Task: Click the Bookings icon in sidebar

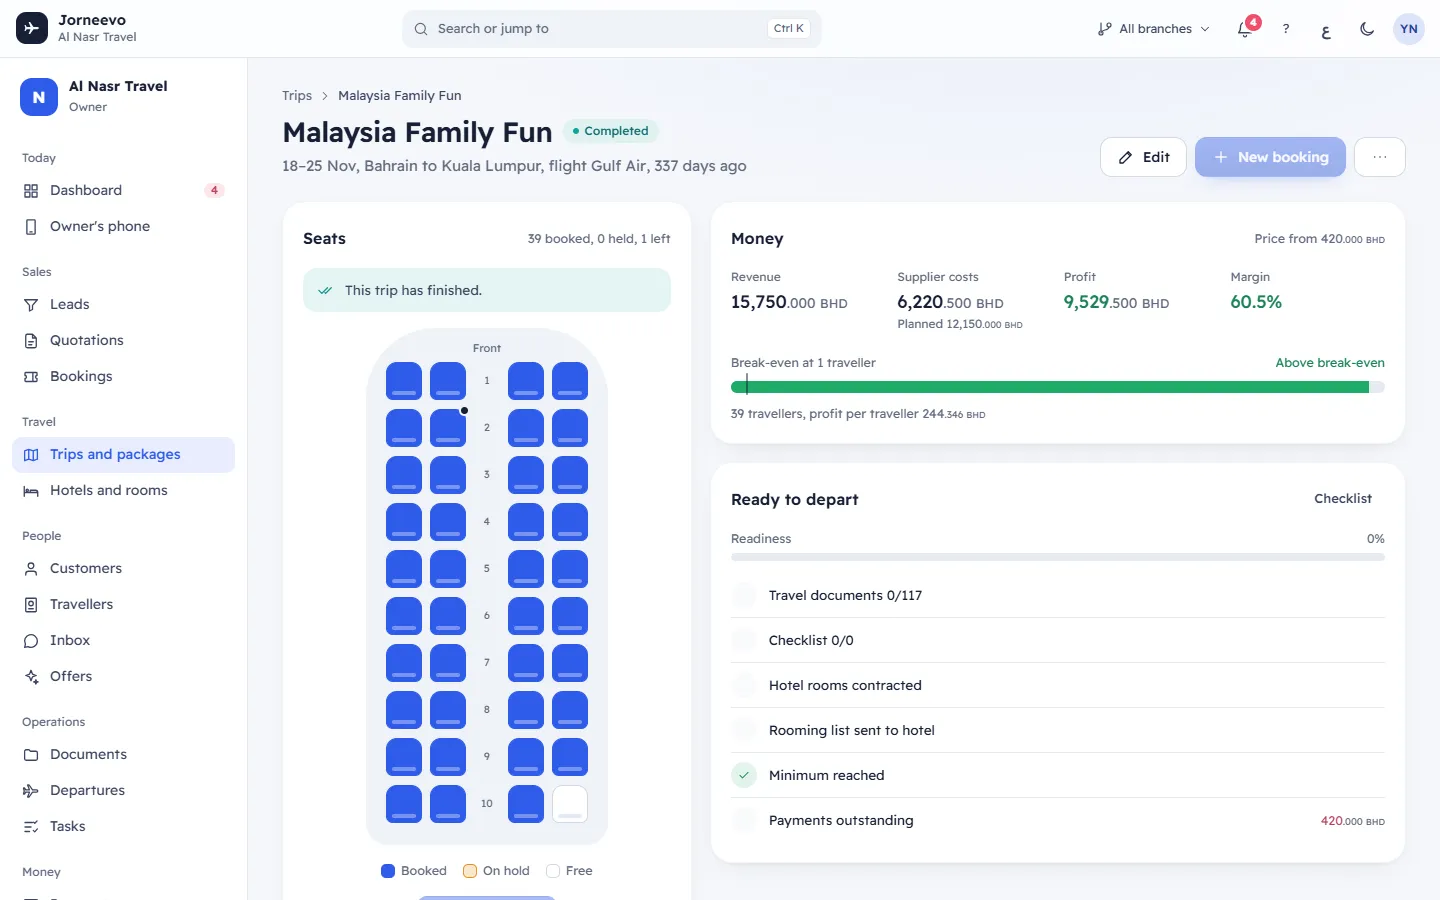Action: point(31,377)
